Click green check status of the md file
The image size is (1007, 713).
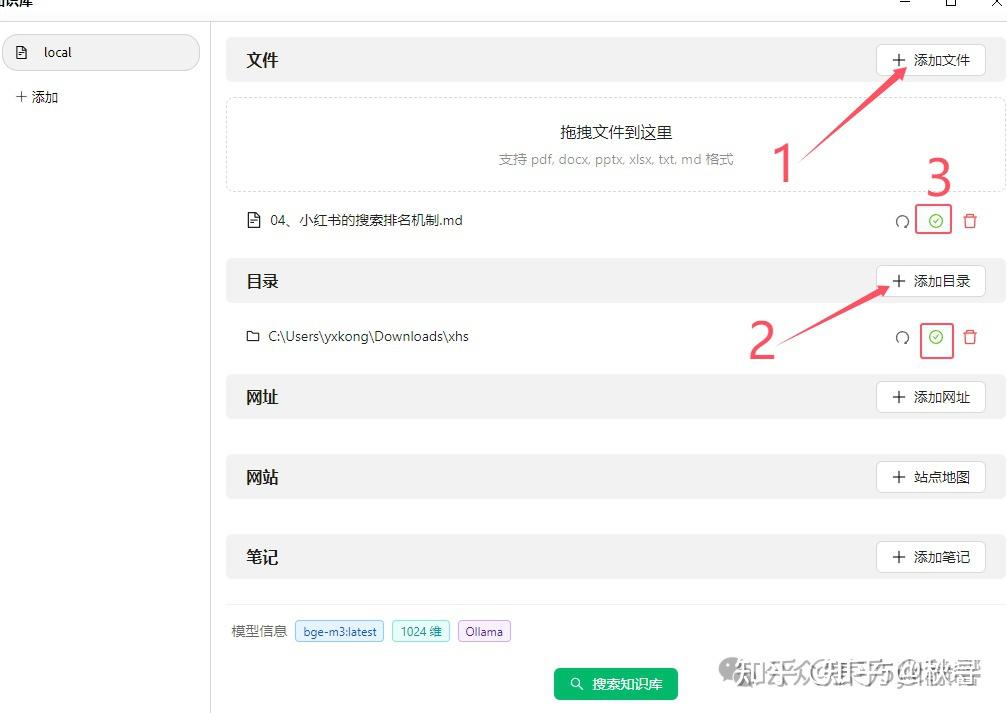pos(936,221)
